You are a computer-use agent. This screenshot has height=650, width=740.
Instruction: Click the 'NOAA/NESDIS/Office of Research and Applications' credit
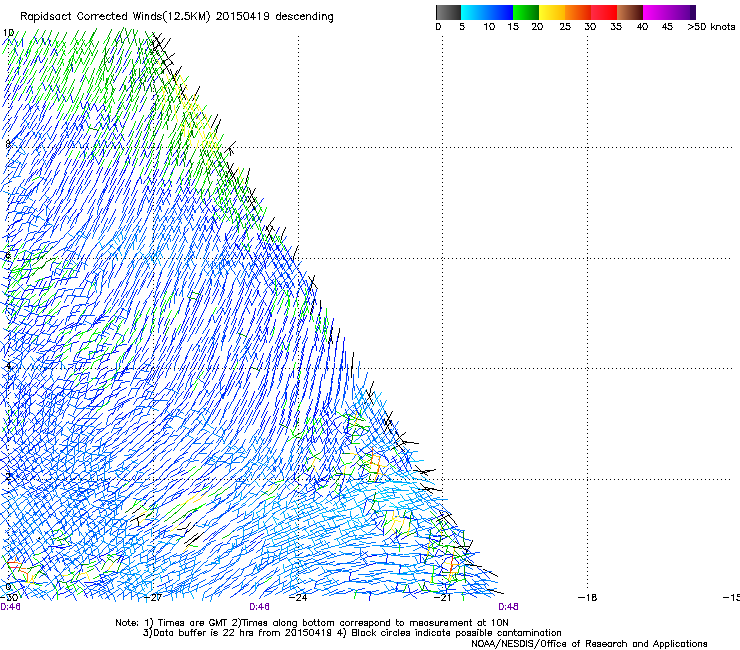tap(589, 644)
